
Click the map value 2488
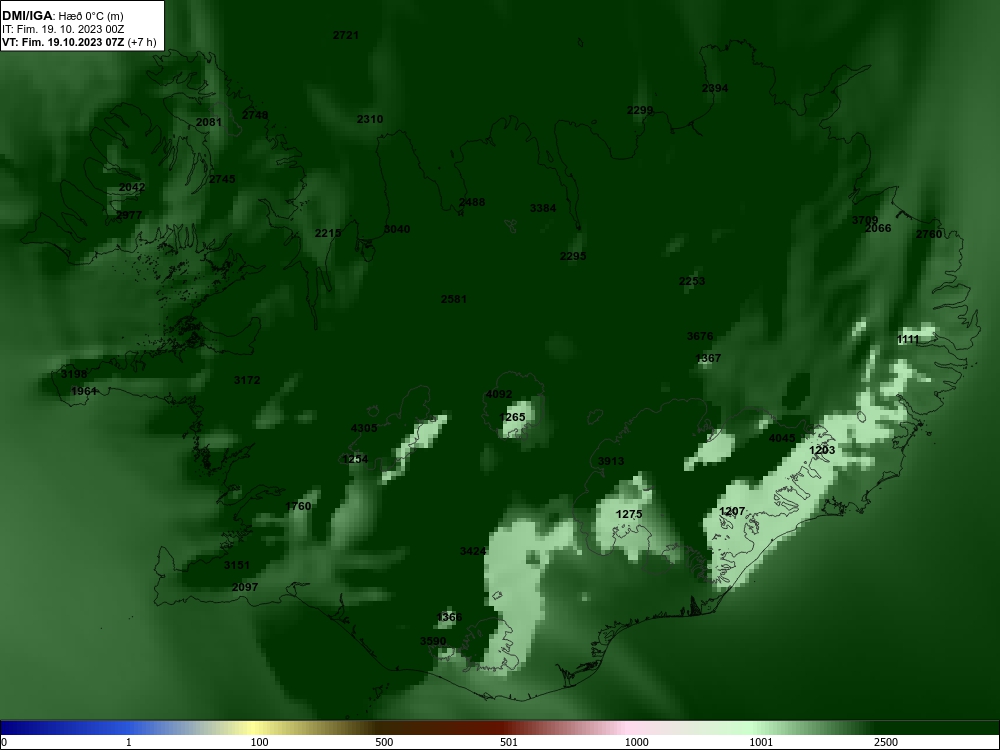pyautogui.click(x=472, y=202)
